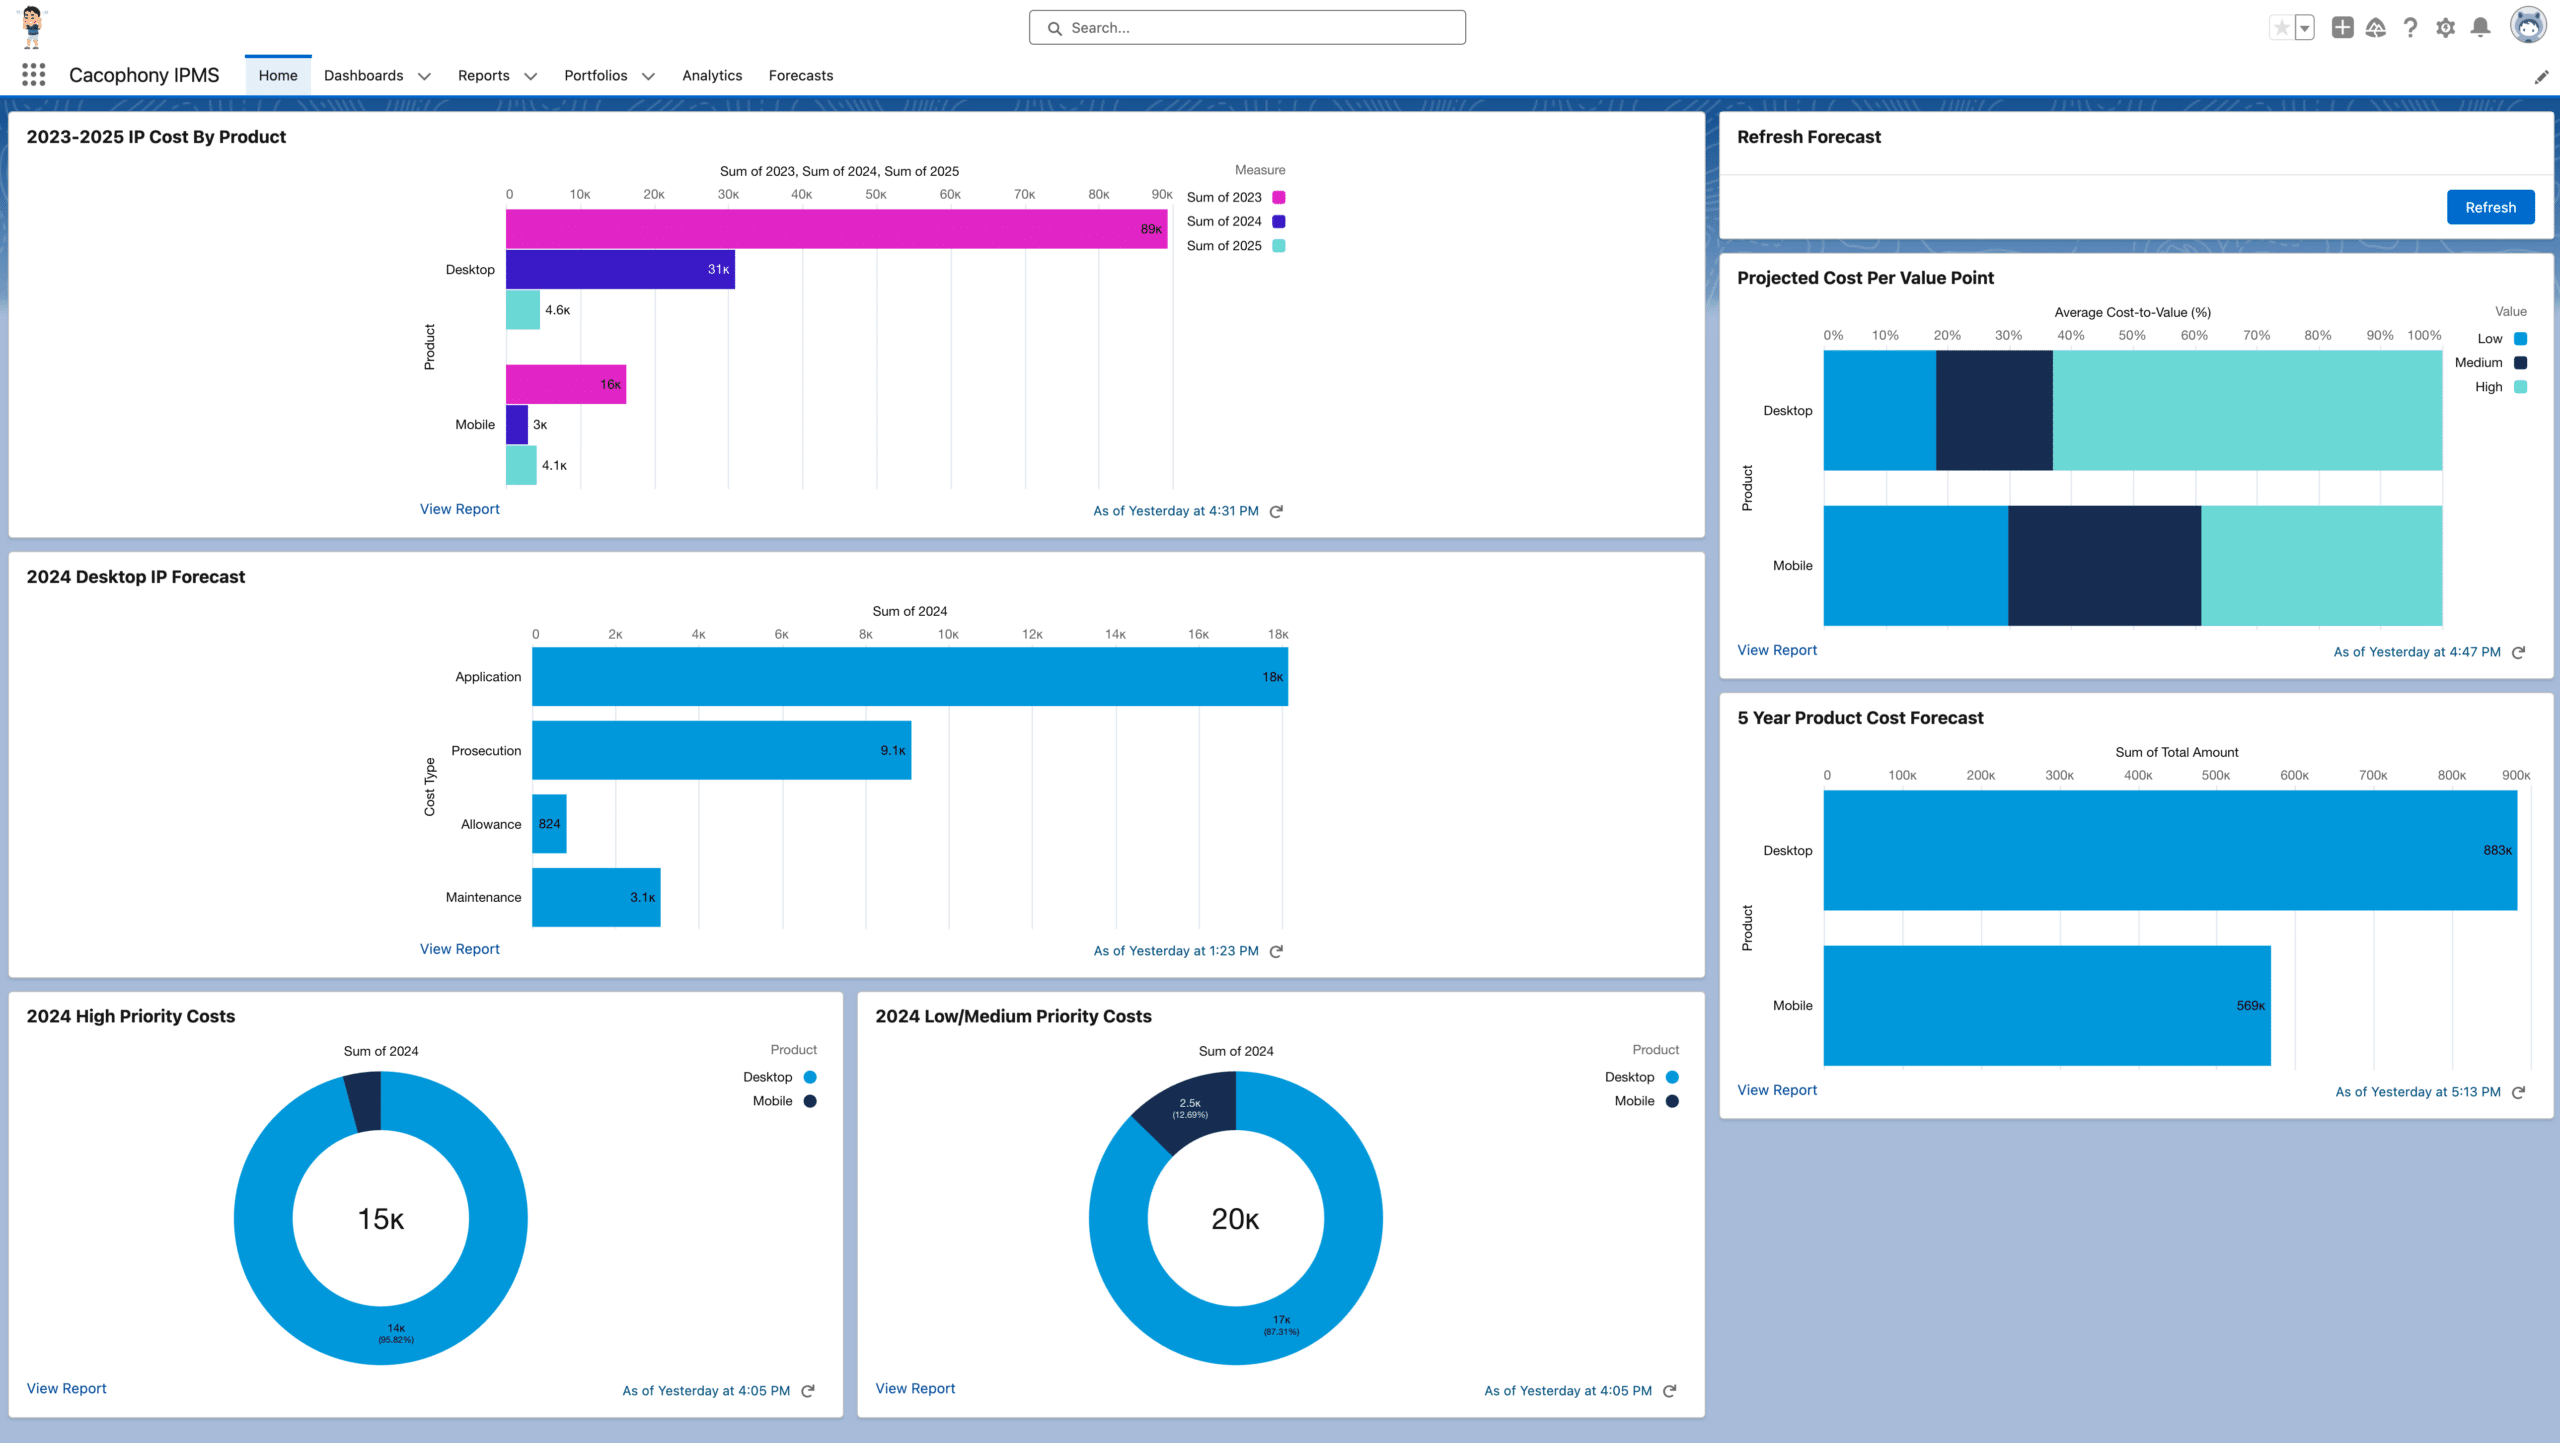Expand the Dashboards tab chevron
The height and width of the screenshot is (1443, 2560).
[x=424, y=76]
